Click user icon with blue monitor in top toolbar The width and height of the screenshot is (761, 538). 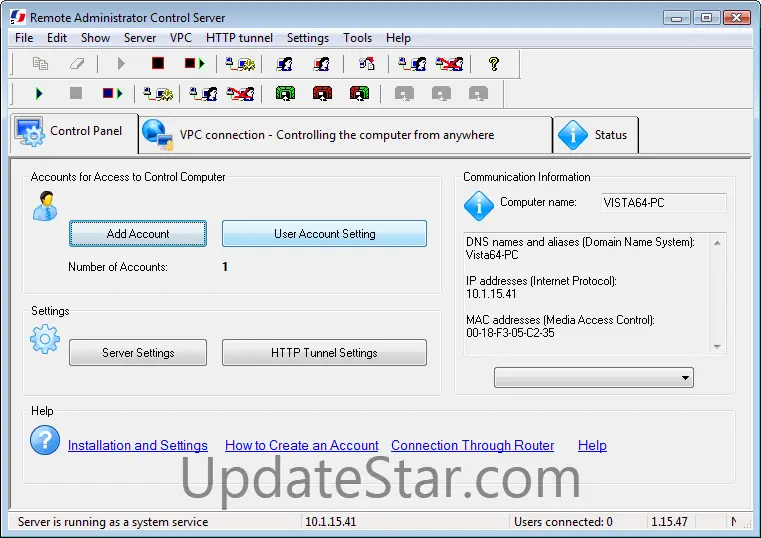pyautogui.click(x=284, y=64)
